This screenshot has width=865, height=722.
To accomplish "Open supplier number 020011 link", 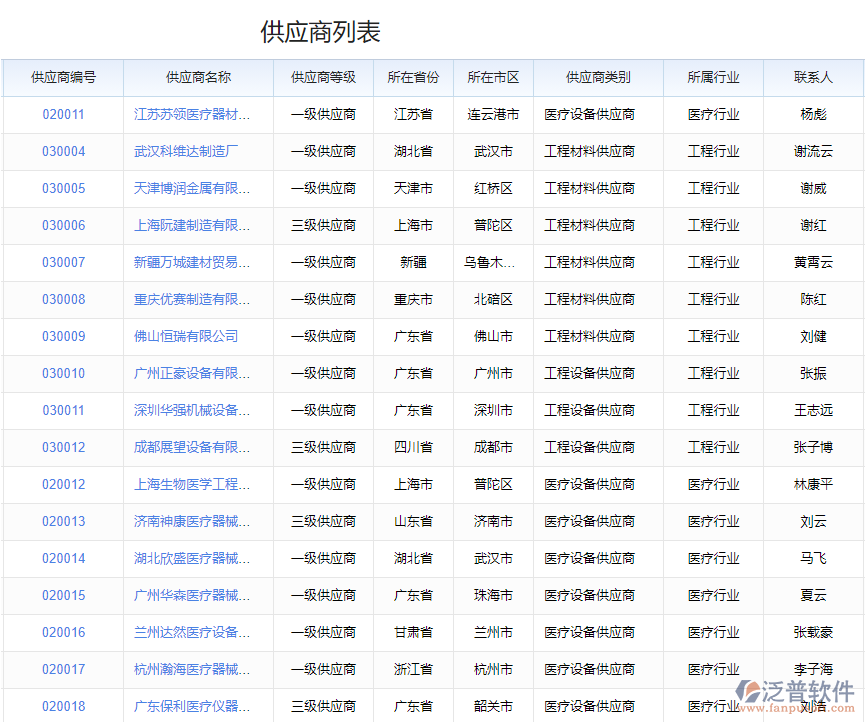I will (62, 114).
